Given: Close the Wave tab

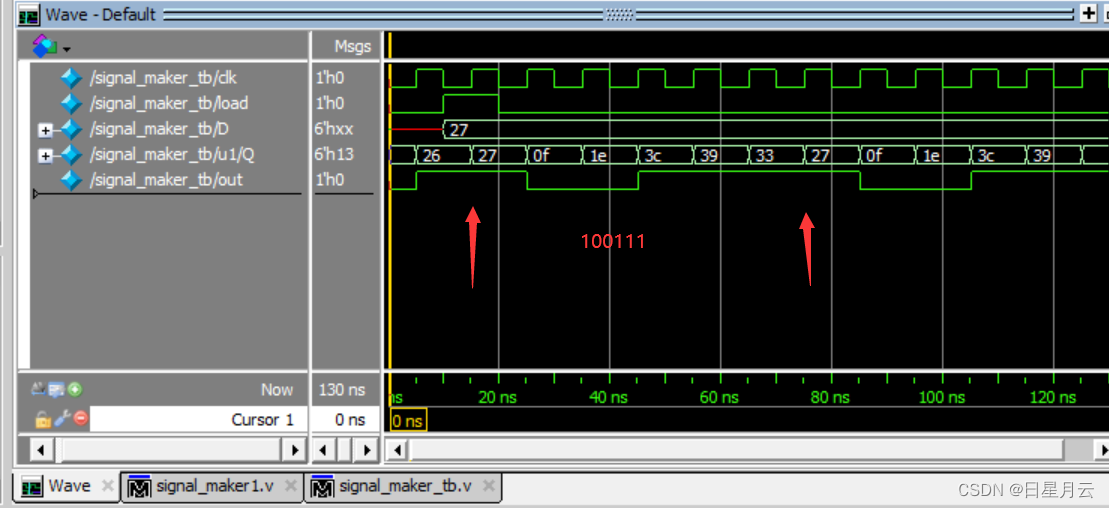Looking at the screenshot, I should 108,486.
